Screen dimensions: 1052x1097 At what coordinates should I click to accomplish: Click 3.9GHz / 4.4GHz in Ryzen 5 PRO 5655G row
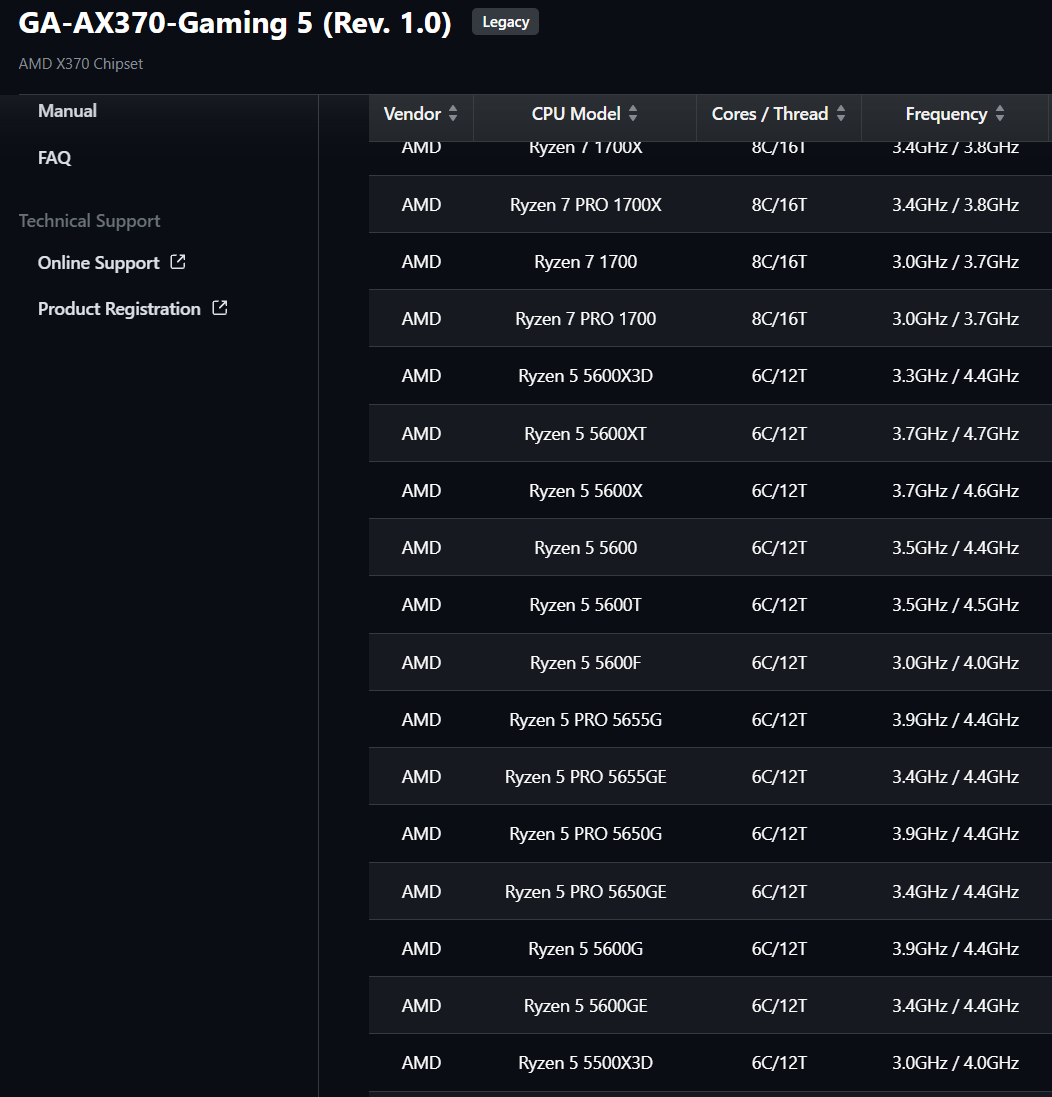(x=955, y=719)
